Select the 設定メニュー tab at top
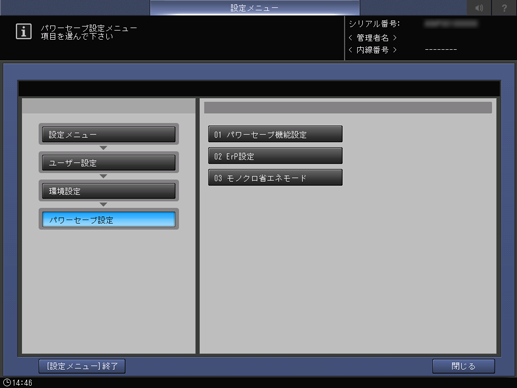This screenshot has height=388, width=517. (x=255, y=8)
